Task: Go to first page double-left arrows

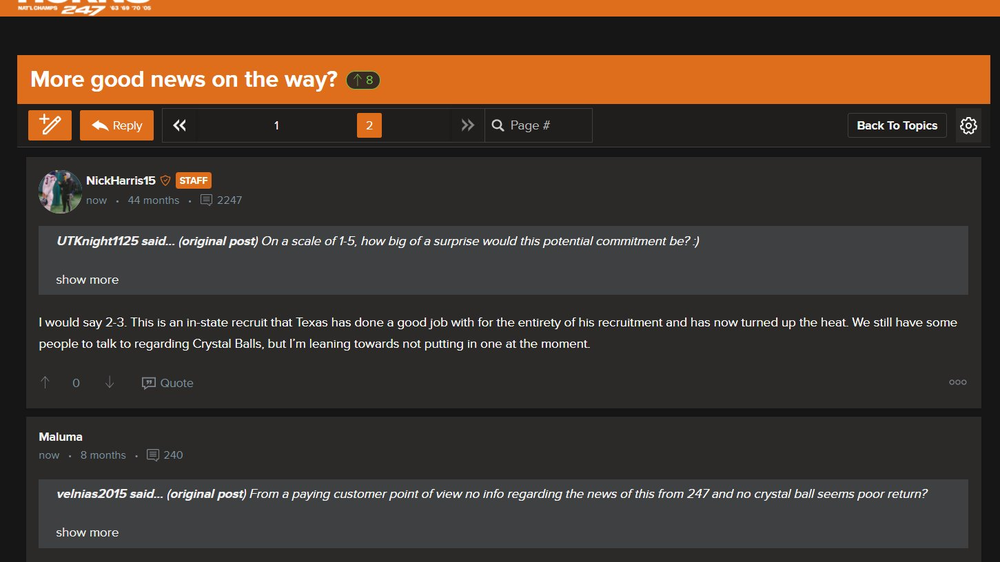Action: pos(180,125)
